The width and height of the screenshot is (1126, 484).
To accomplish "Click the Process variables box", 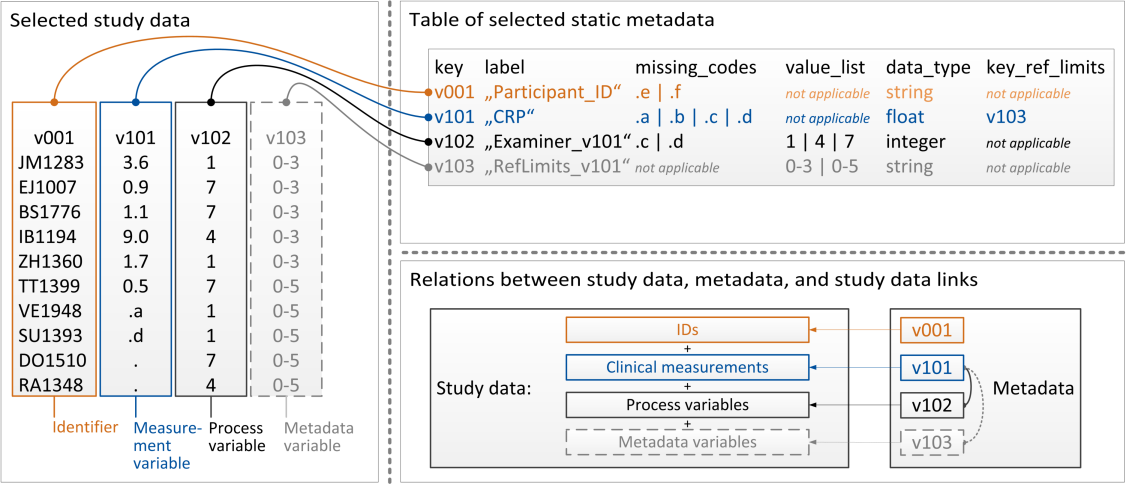I will pyautogui.click(x=687, y=404).
